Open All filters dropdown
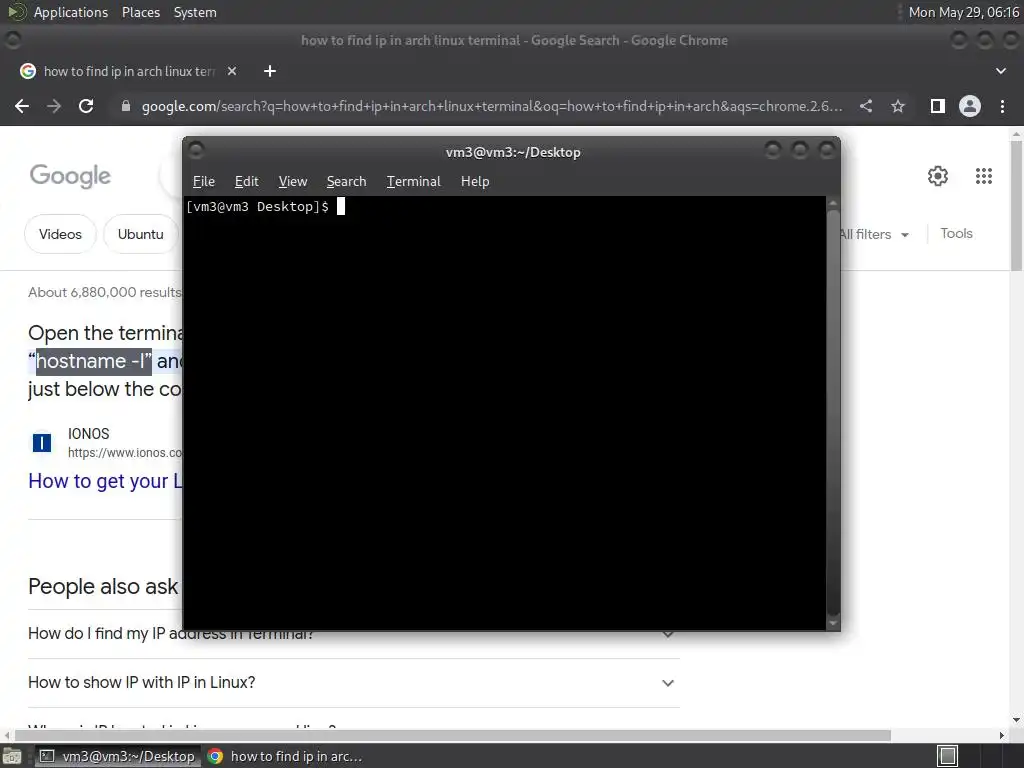 pyautogui.click(x=874, y=234)
